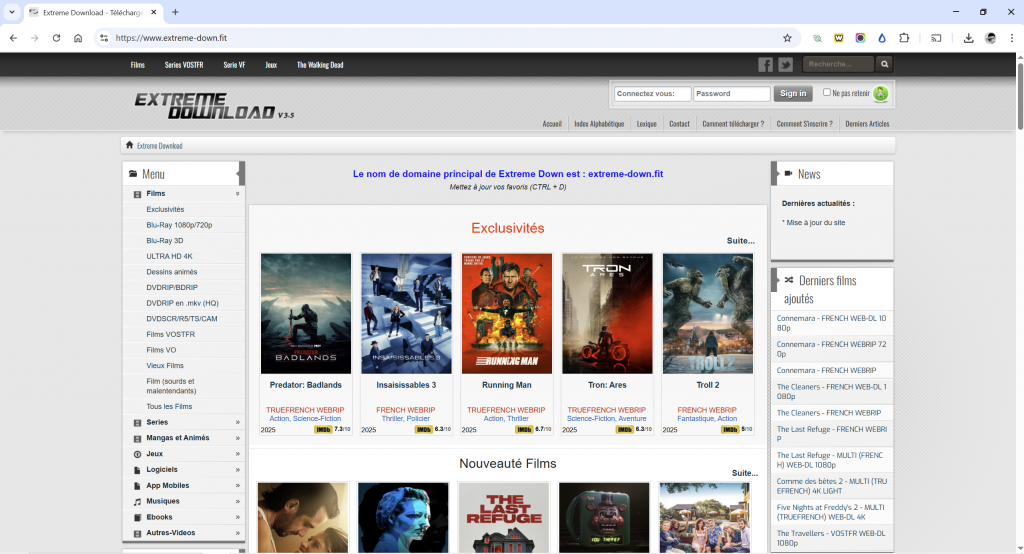Viewport: 1024px width, 554px height.
Task: Open a new browser tab
Action: pos(175,12)
